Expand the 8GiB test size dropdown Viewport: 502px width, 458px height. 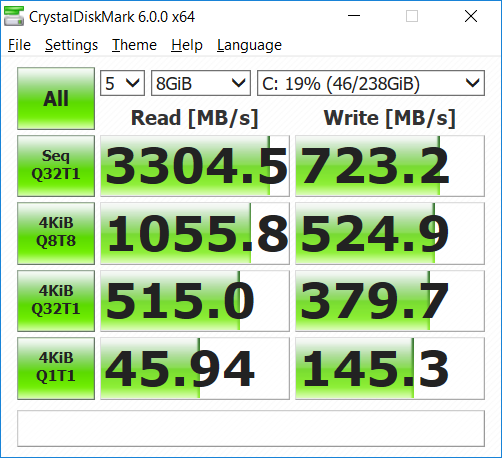pyautogui.click(x=201, y=83)
